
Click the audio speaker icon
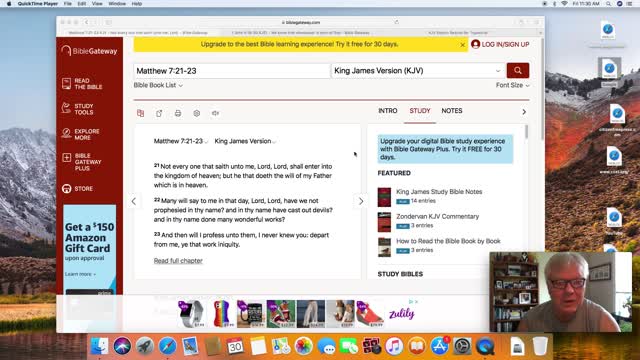point(216,113)
